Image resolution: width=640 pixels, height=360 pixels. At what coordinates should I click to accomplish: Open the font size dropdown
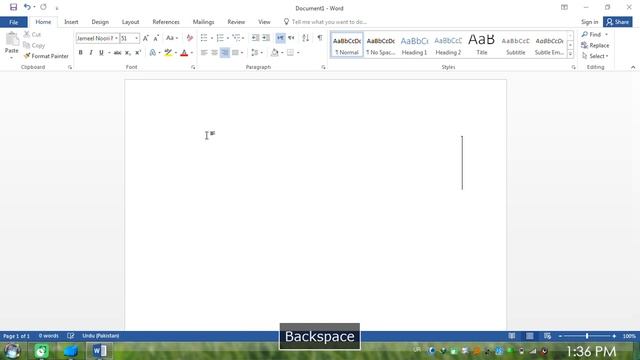coord(137,38)
